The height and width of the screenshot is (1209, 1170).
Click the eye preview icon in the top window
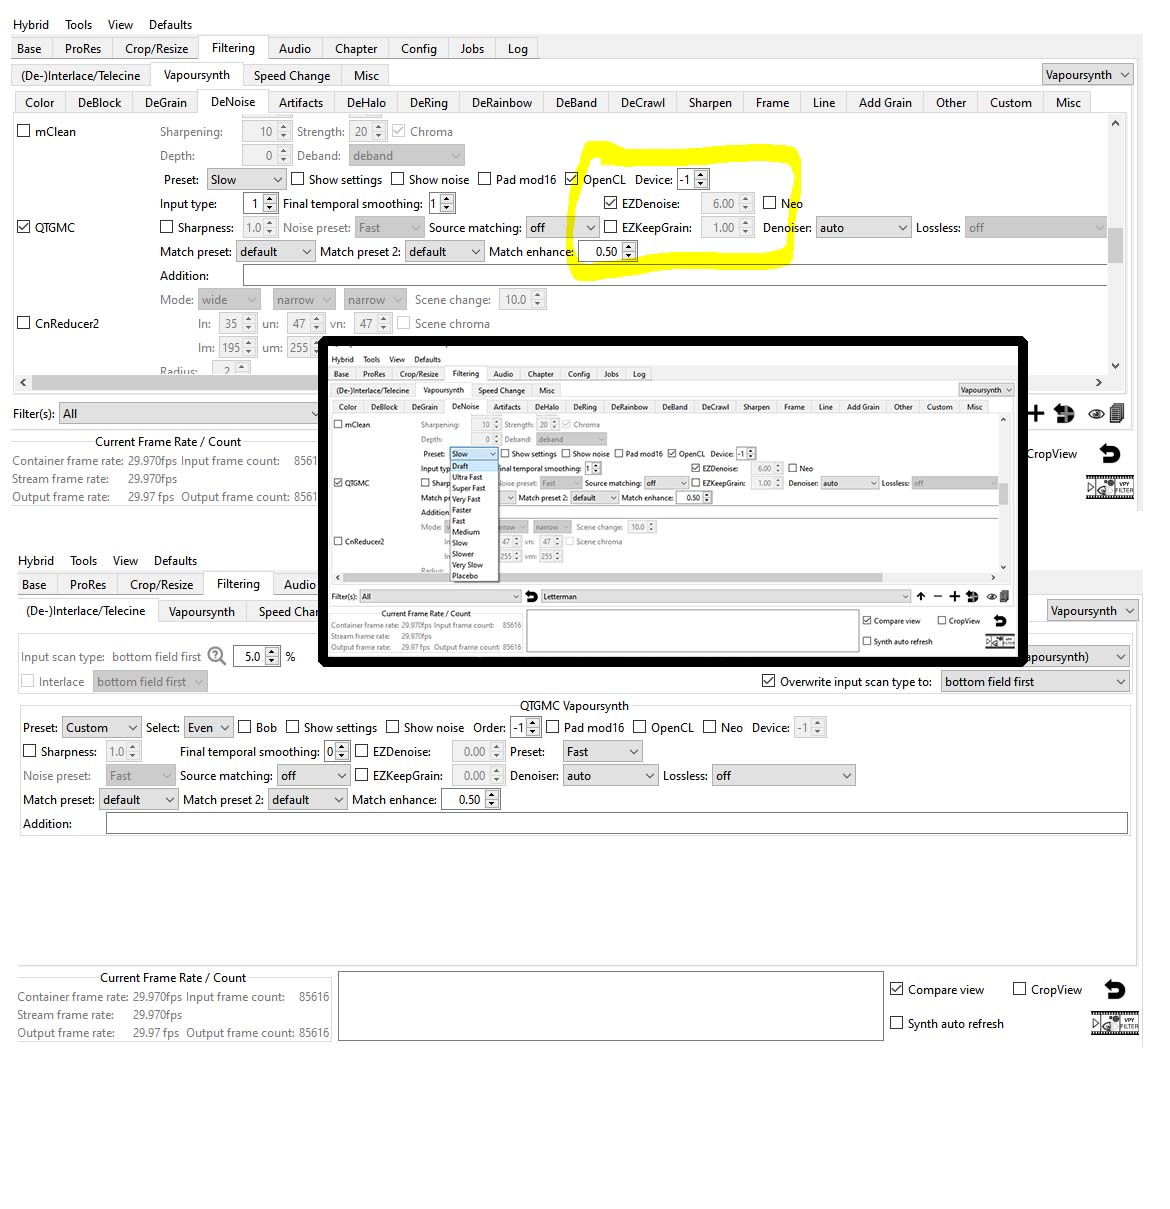(x=1096, y=414)
